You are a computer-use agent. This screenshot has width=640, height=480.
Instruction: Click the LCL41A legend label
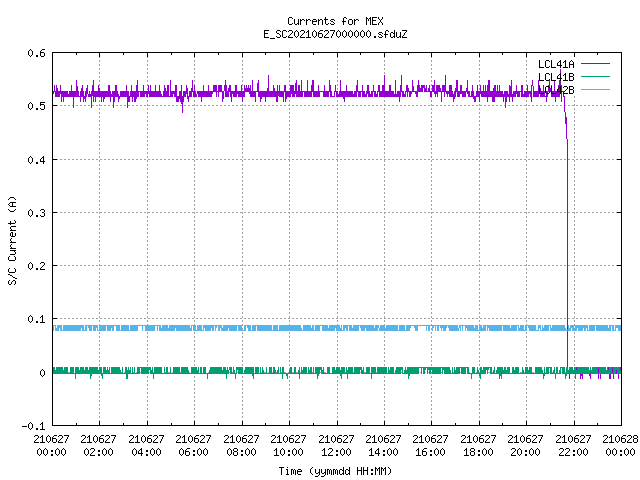[556, 64]
